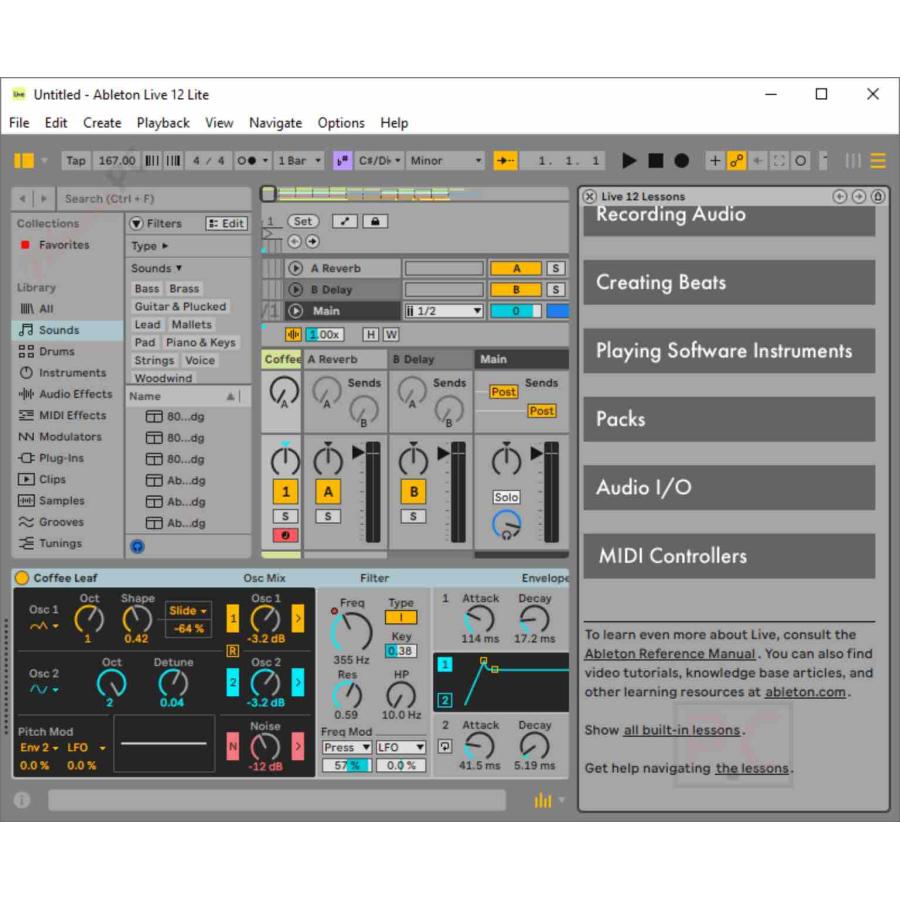Open the Freq Mod Press dropdown in the synth
Screen dimensions: 900x900
tap(346, 747)
